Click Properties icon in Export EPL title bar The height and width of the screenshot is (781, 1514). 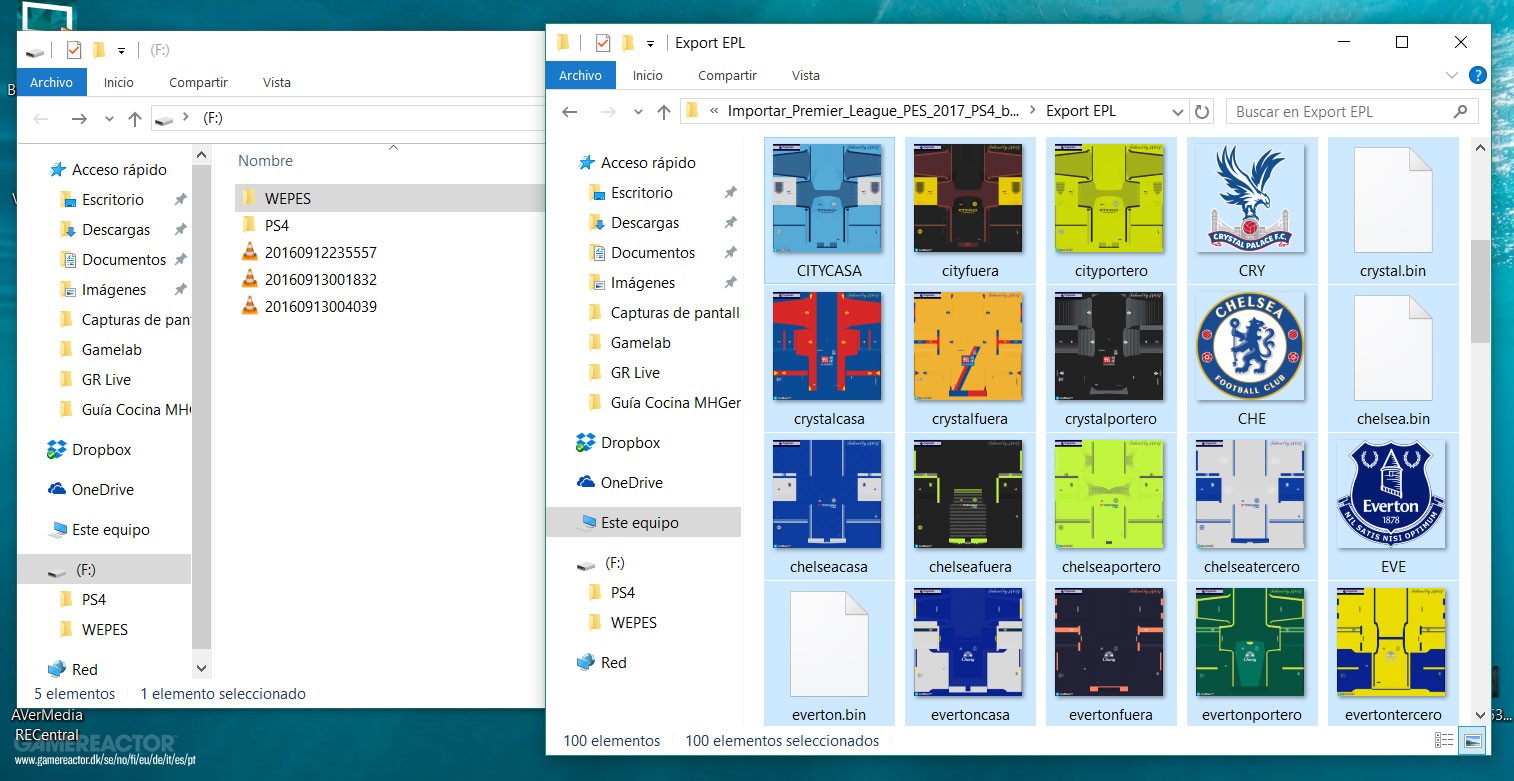click(602, 43)
